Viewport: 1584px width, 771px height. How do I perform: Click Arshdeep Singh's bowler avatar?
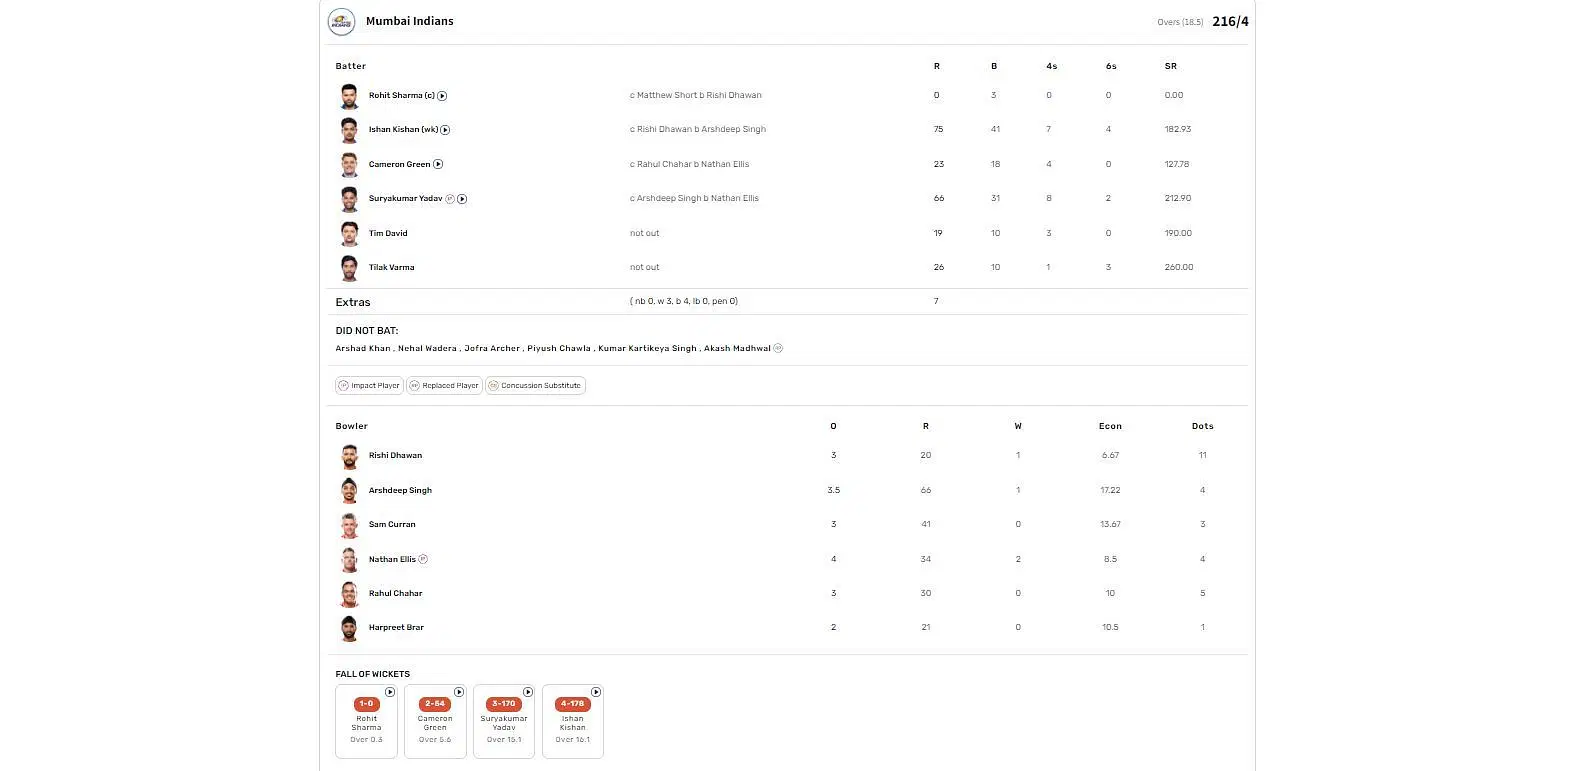coord(349,490)
